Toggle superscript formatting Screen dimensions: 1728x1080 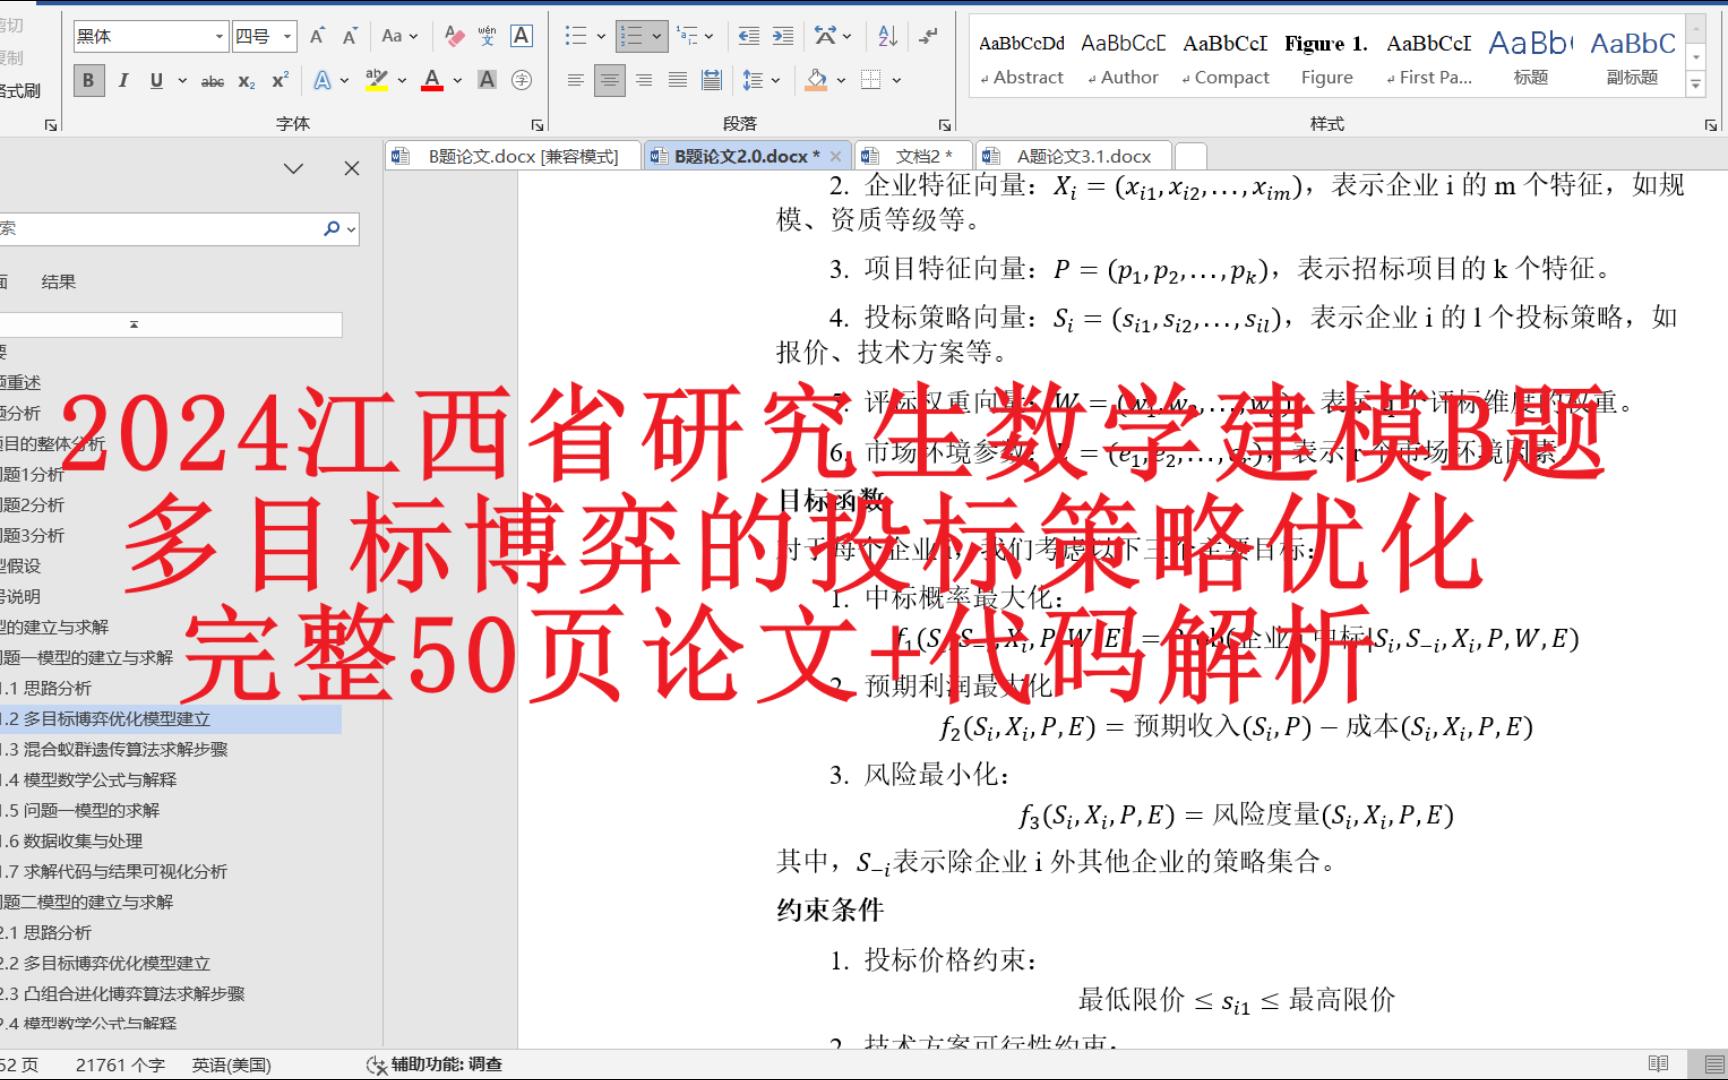pos(280,80)
